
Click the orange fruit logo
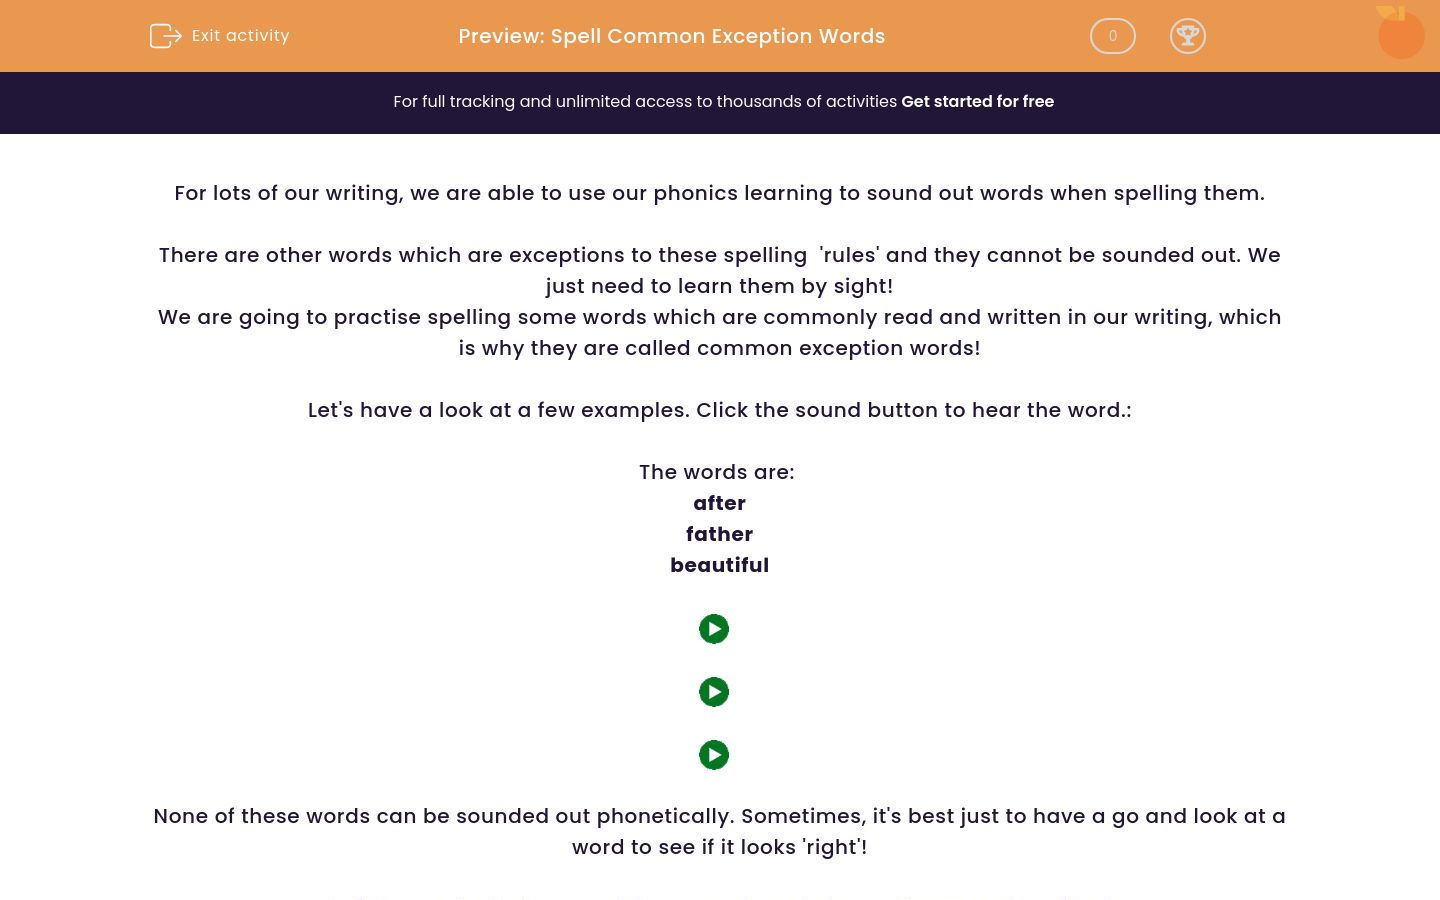(1400, 33)
